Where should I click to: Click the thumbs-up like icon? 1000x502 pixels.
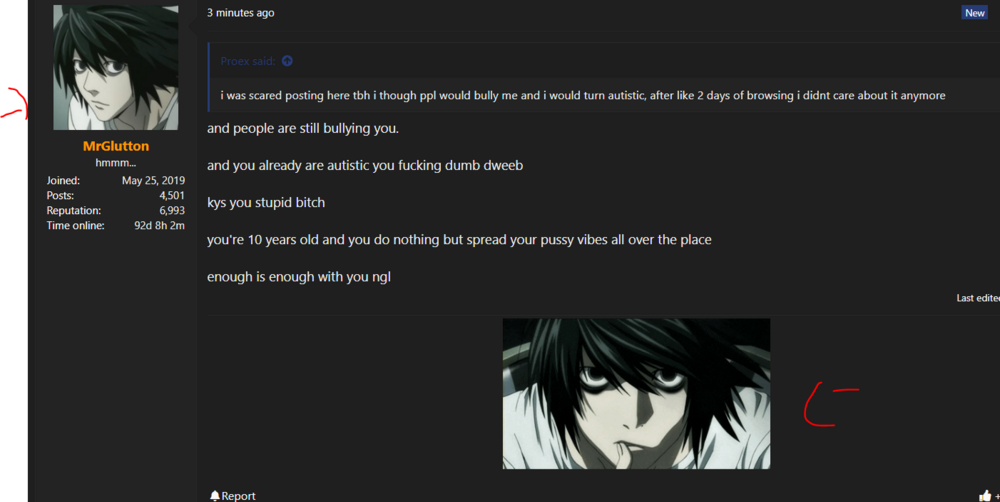click(985, 496)
